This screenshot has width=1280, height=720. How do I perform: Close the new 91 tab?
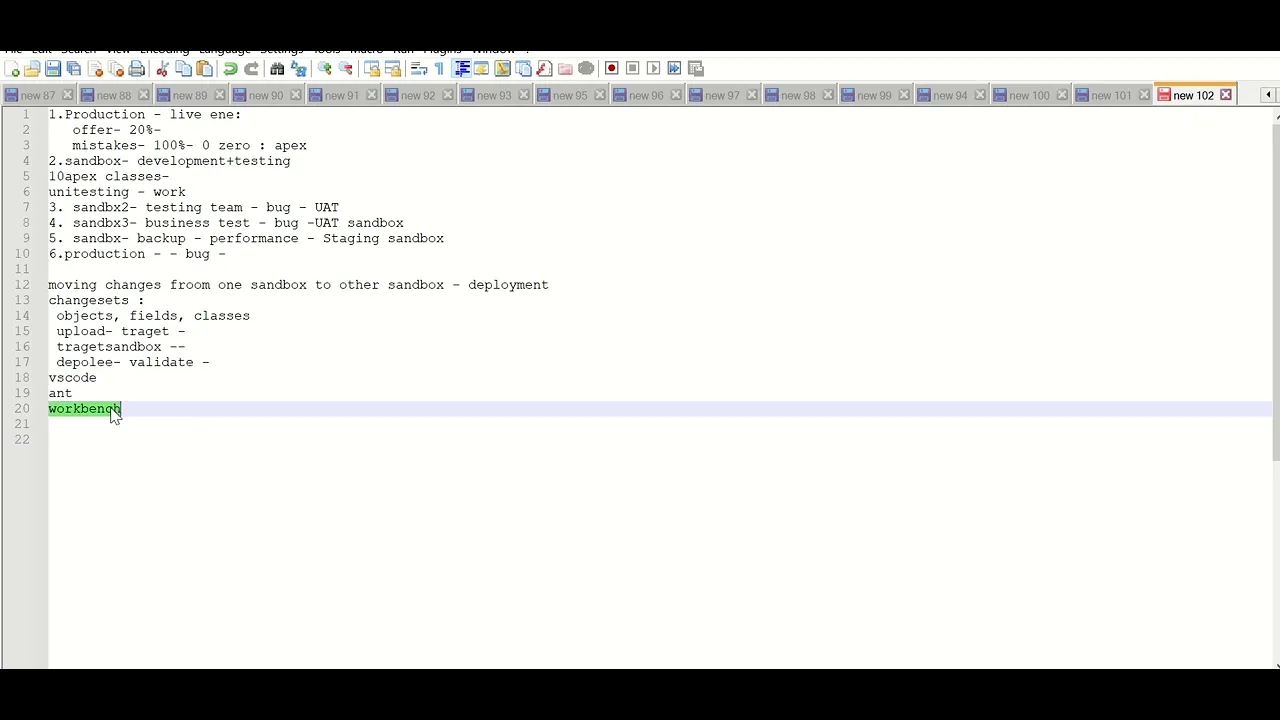(x=371, y=95)
